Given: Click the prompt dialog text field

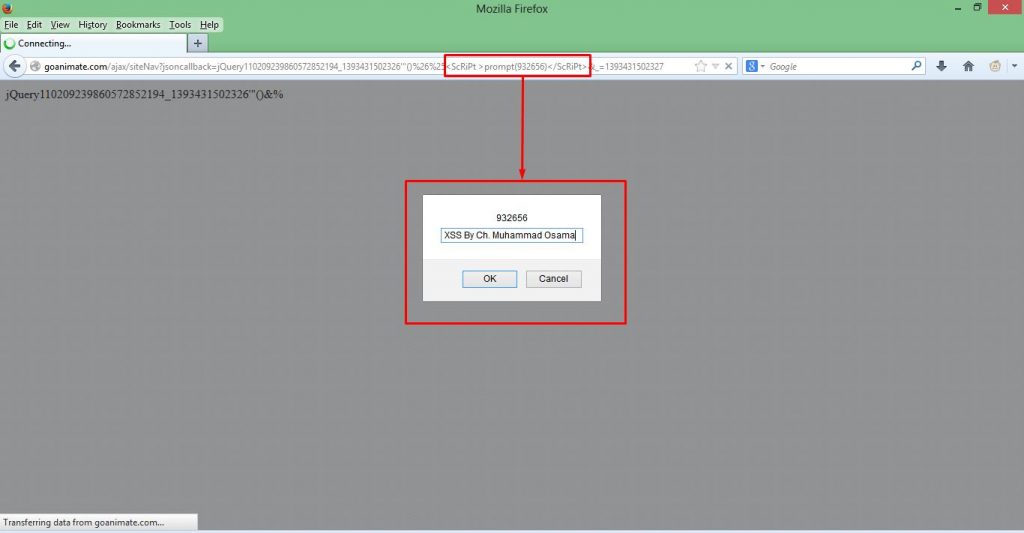Looking at the screenshot, I should [x=511, y=235].
